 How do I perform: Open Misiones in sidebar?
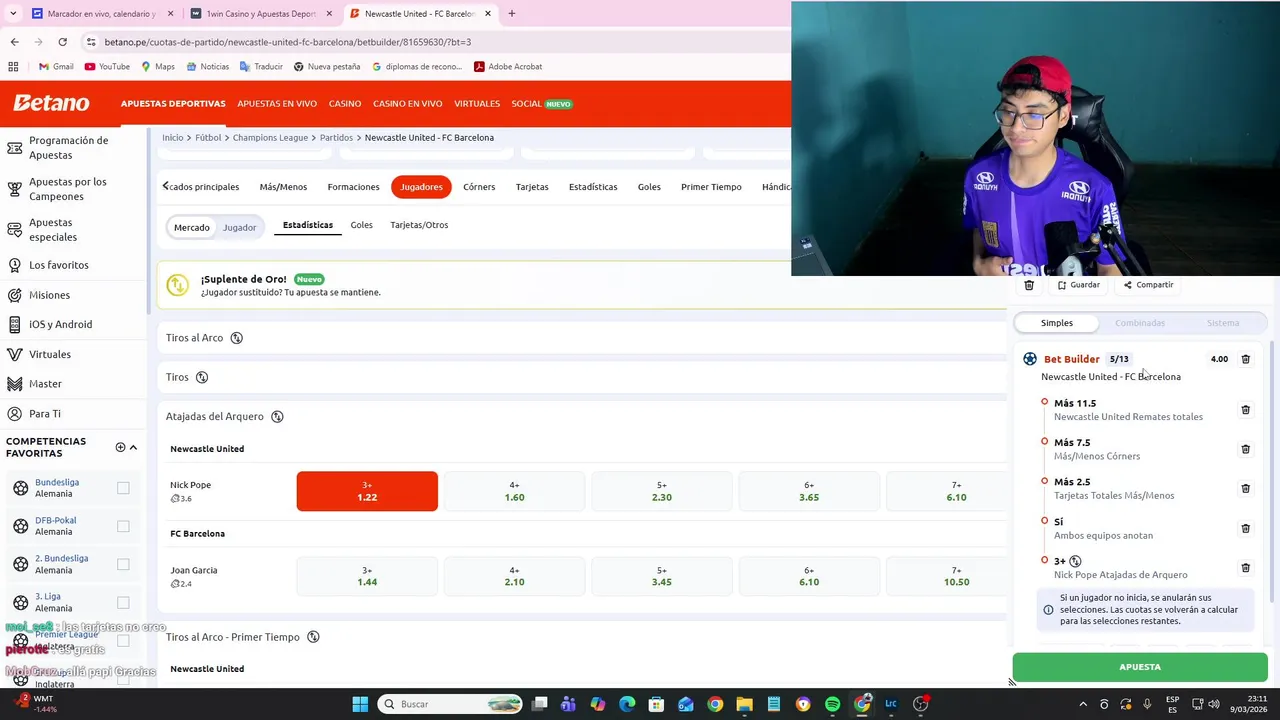[x=49, y=295]
